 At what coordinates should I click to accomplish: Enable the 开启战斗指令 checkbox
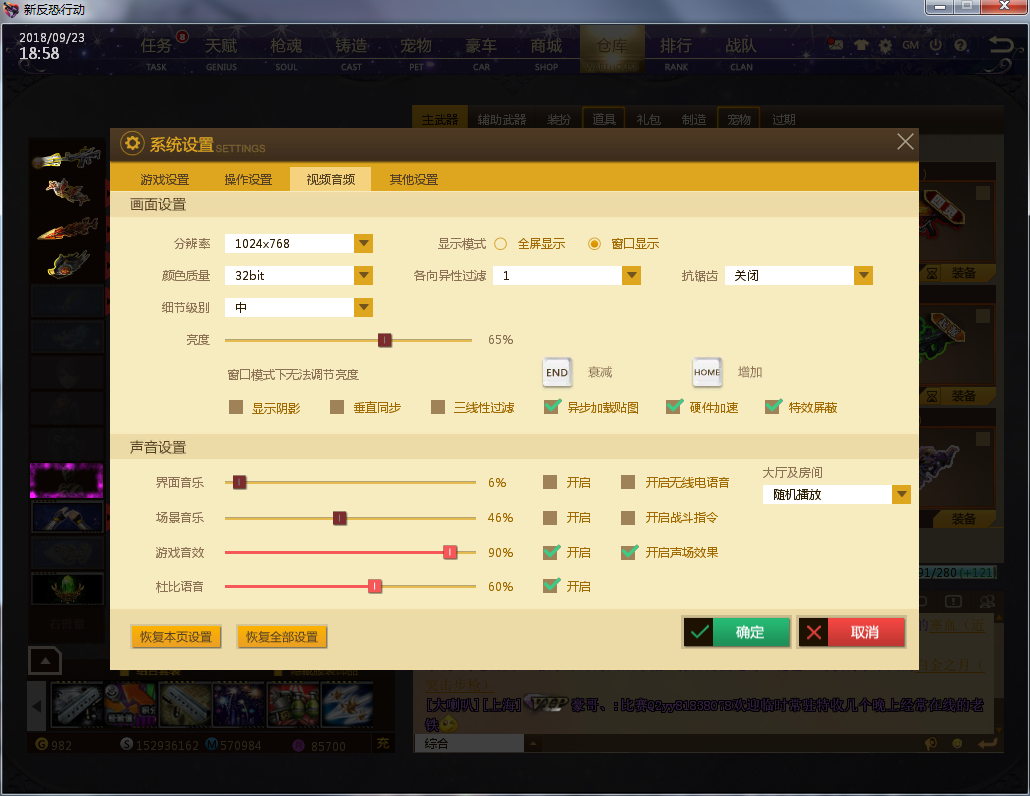click(628, 518)
